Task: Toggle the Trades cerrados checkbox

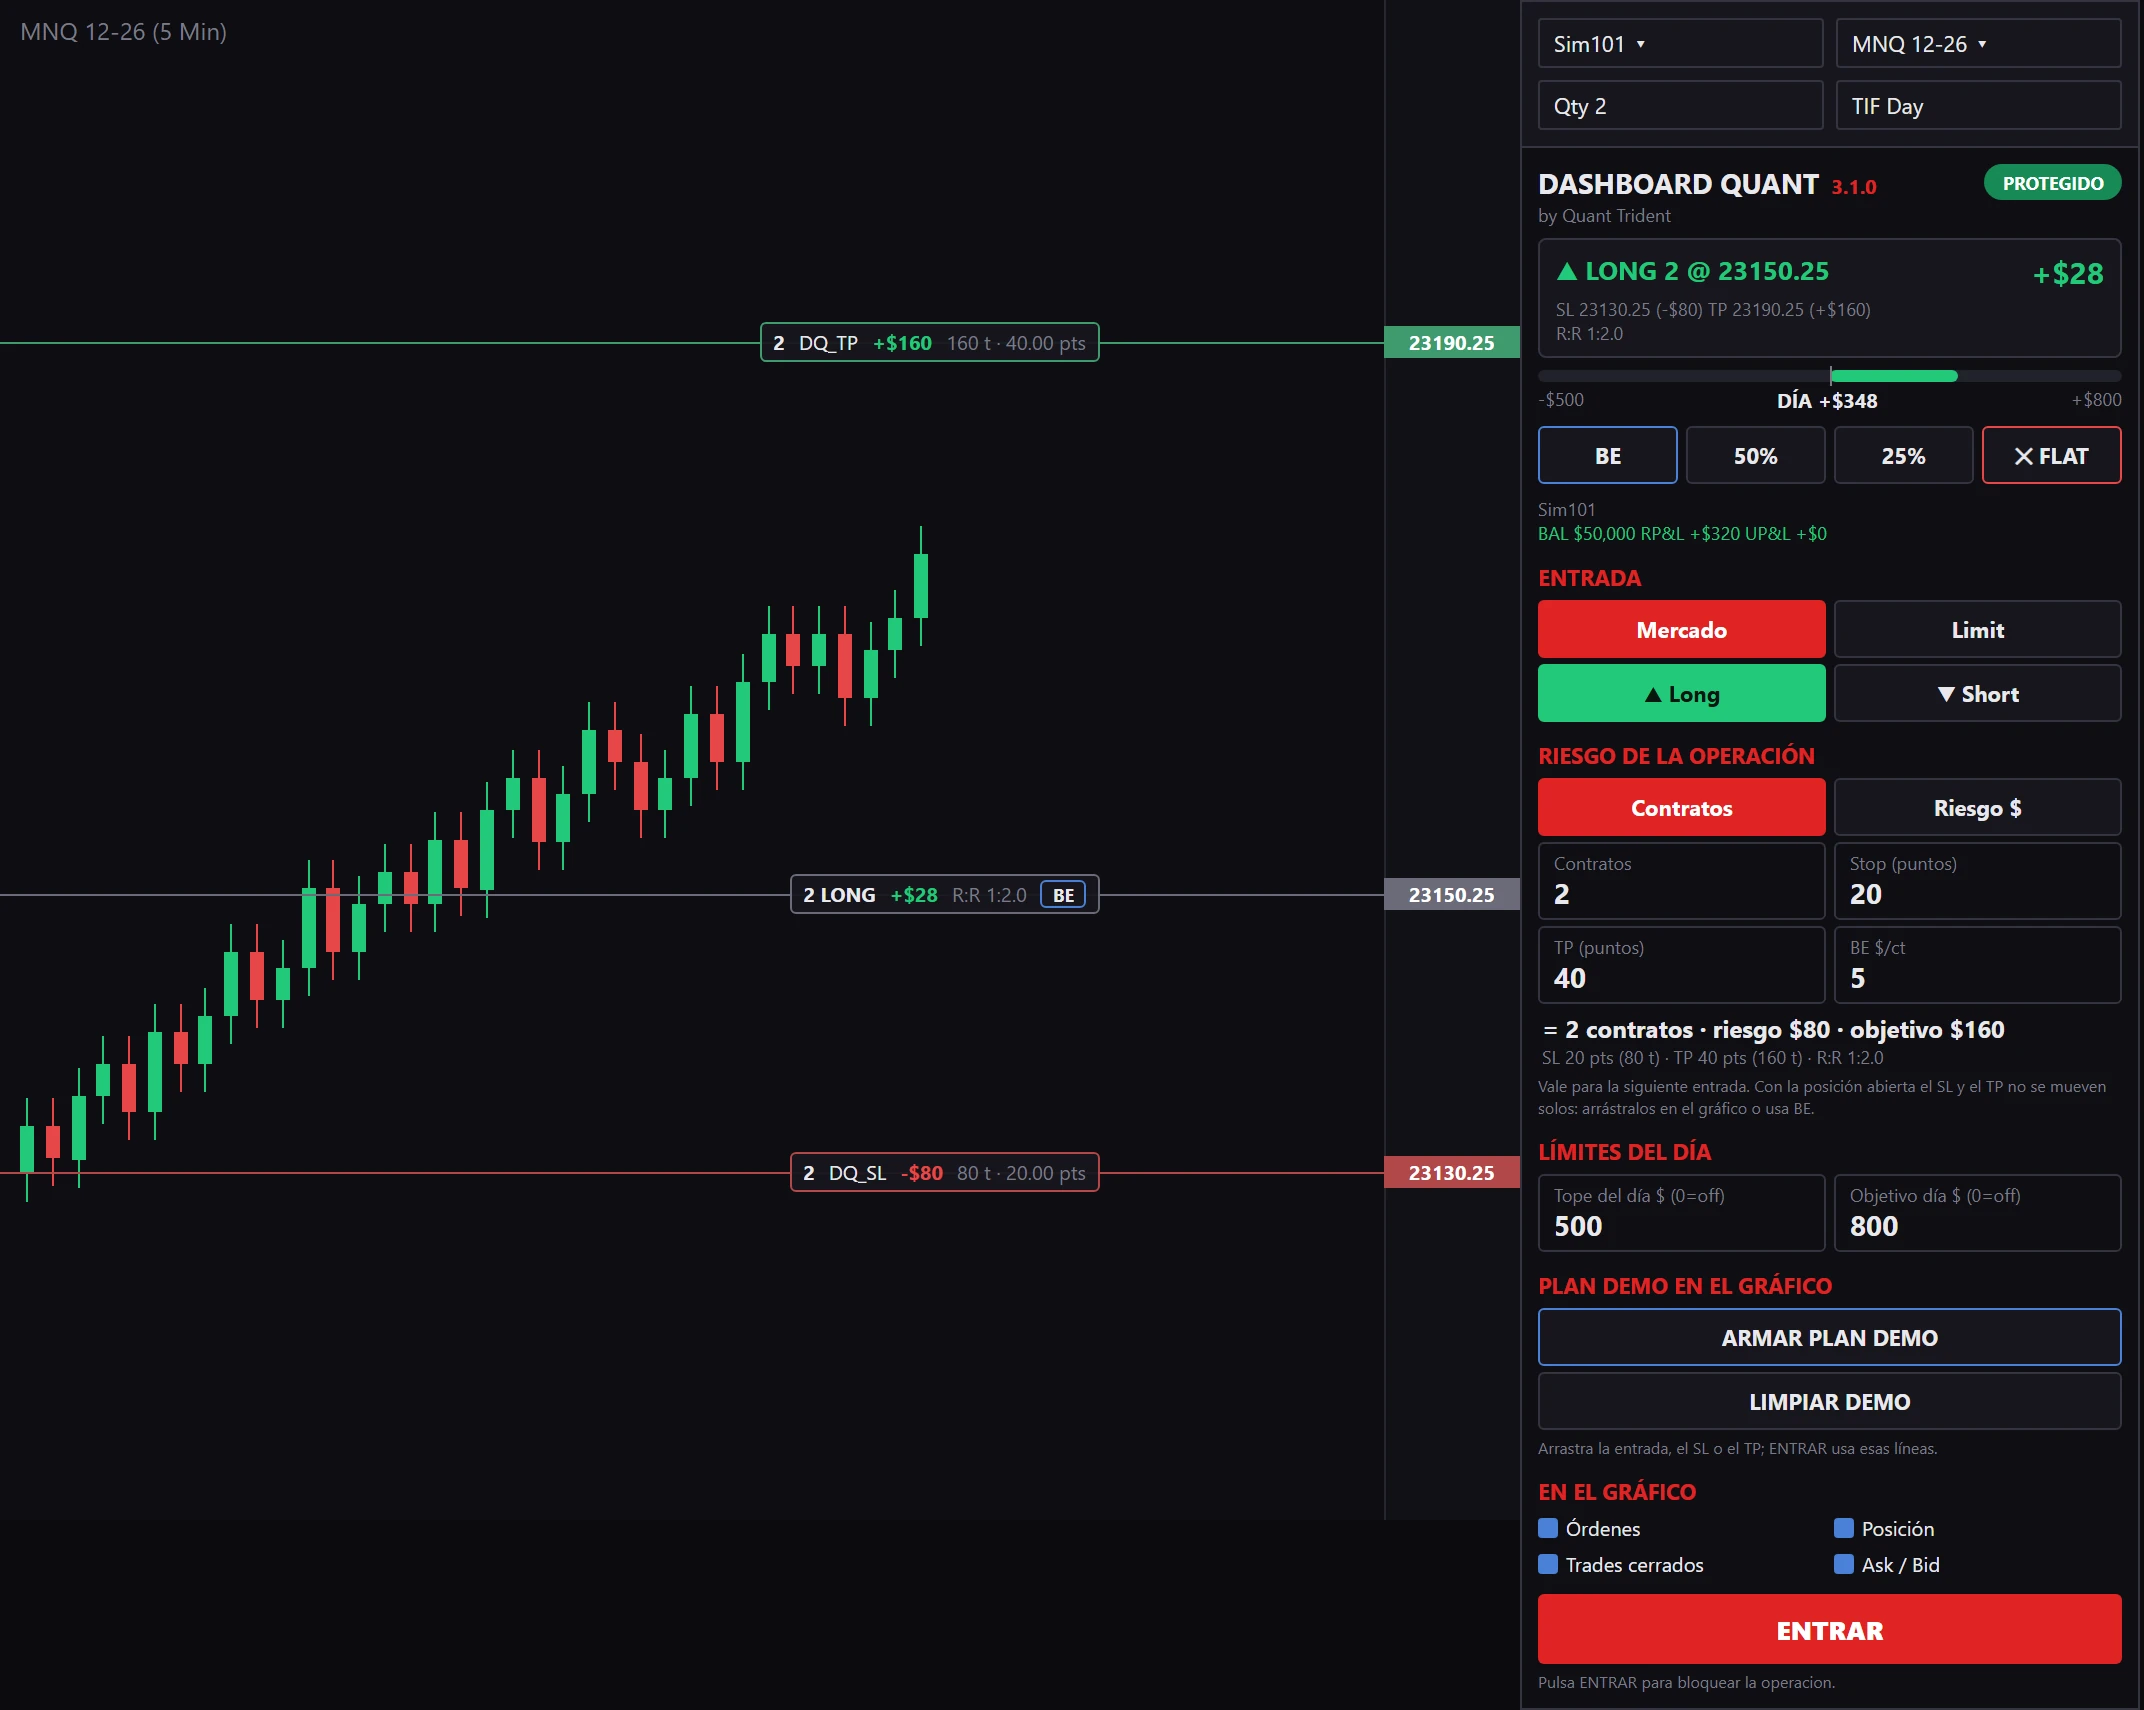Action: 1548,1564
